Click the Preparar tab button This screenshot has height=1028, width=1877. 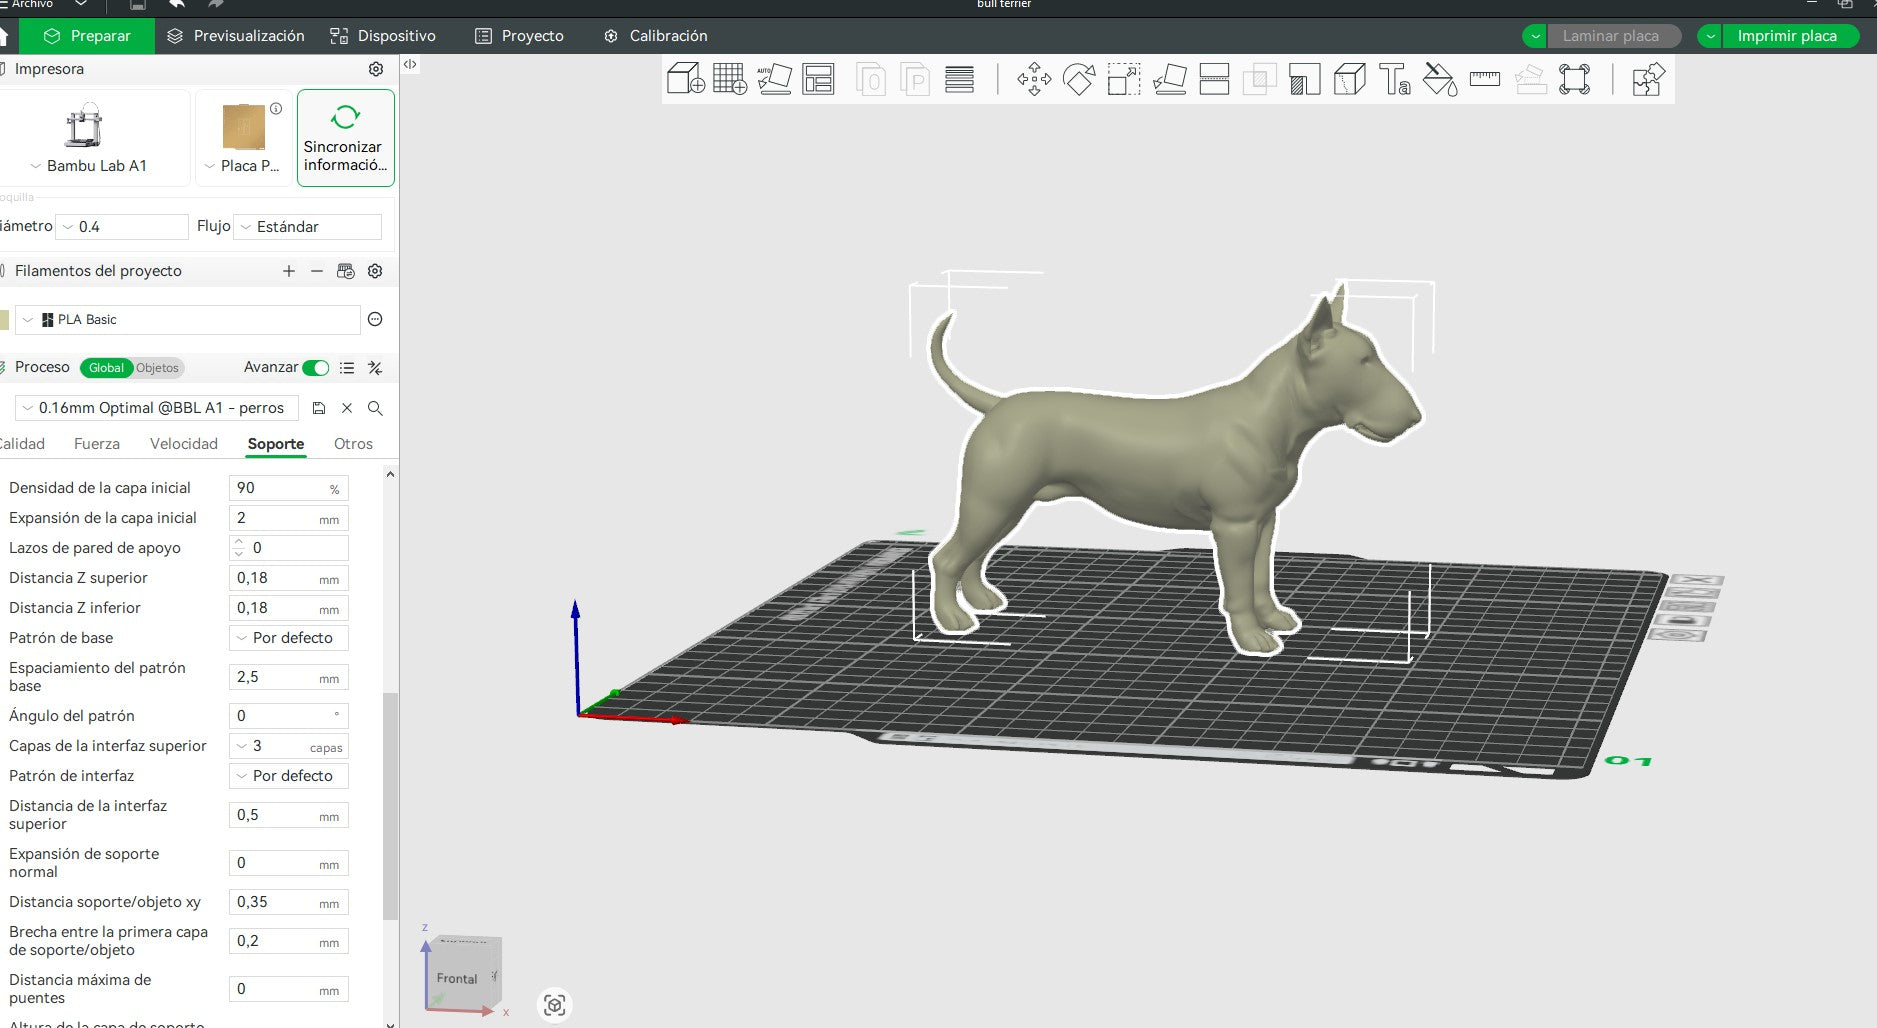[x=88, y=36]
